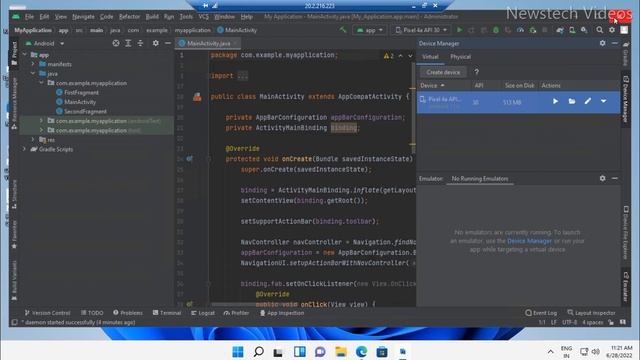Viewport: 640px width, 360px height.
Task: Open the Profile app gauge icon
Action: click(520, 30)
